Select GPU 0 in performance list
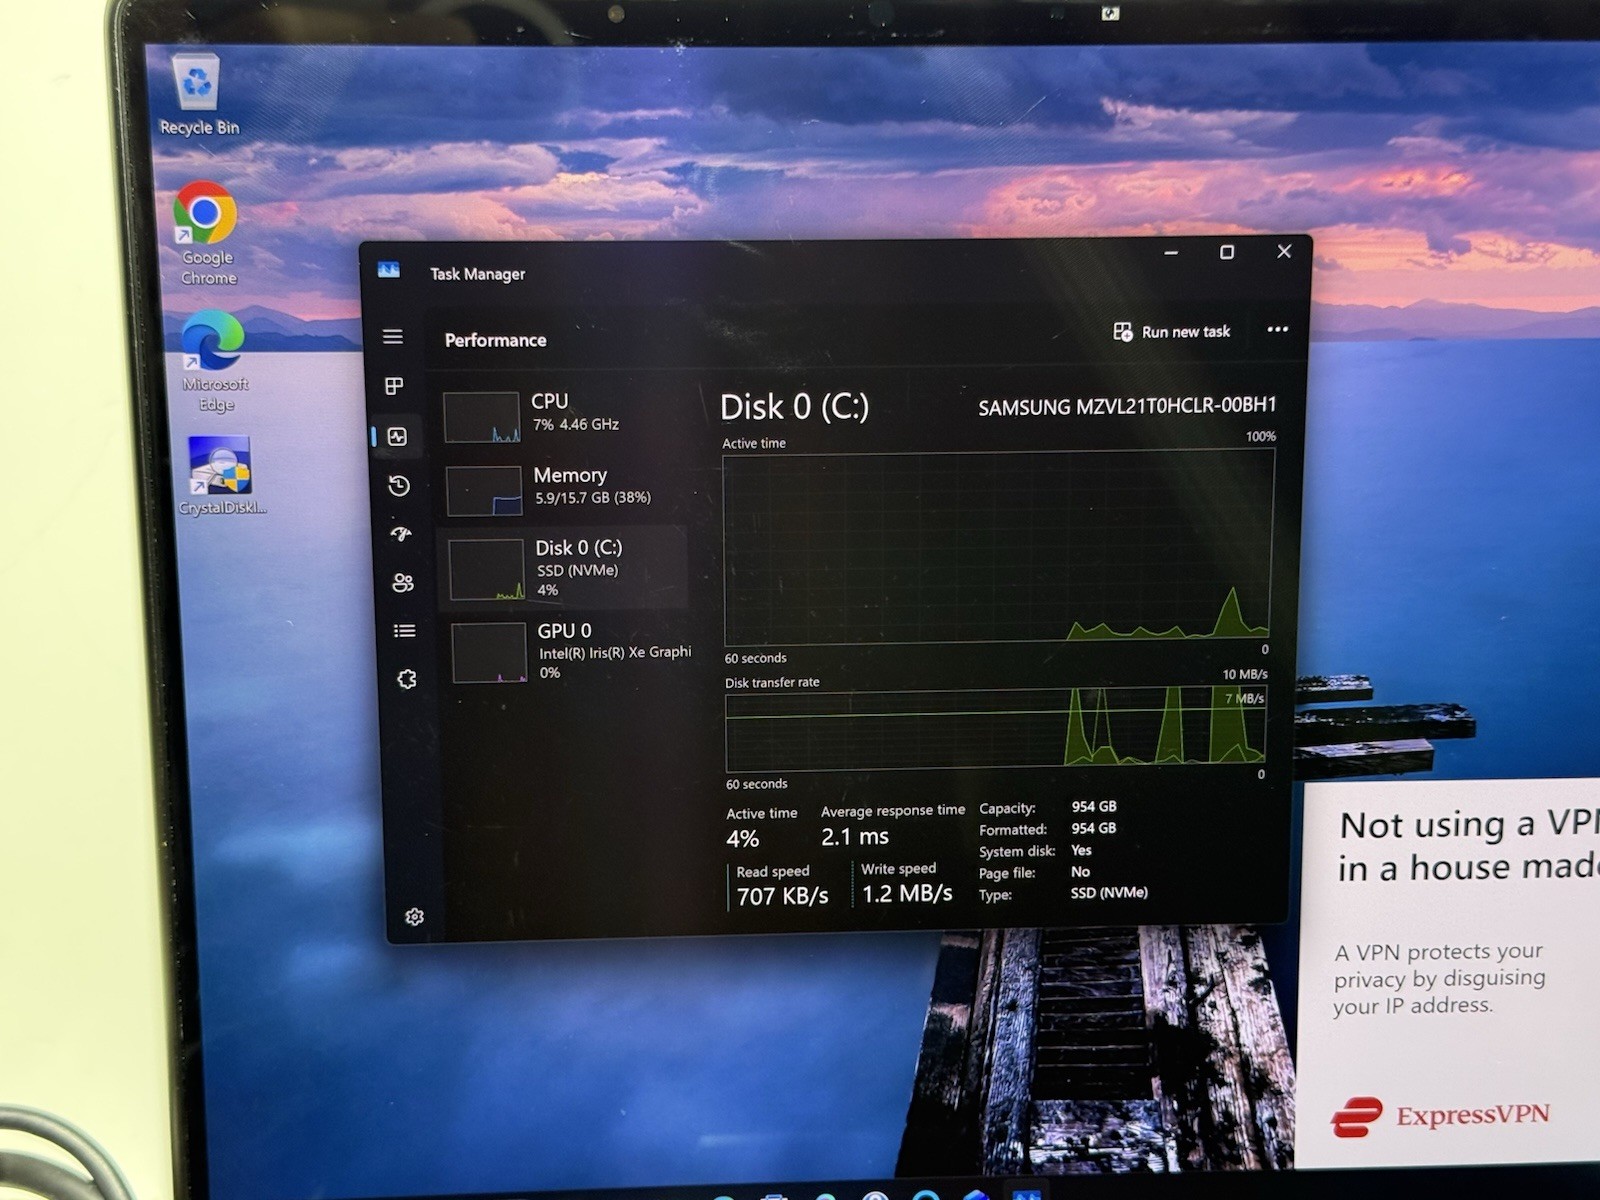The height and width of the screenshot is (1200, 1600). [572, 652]
